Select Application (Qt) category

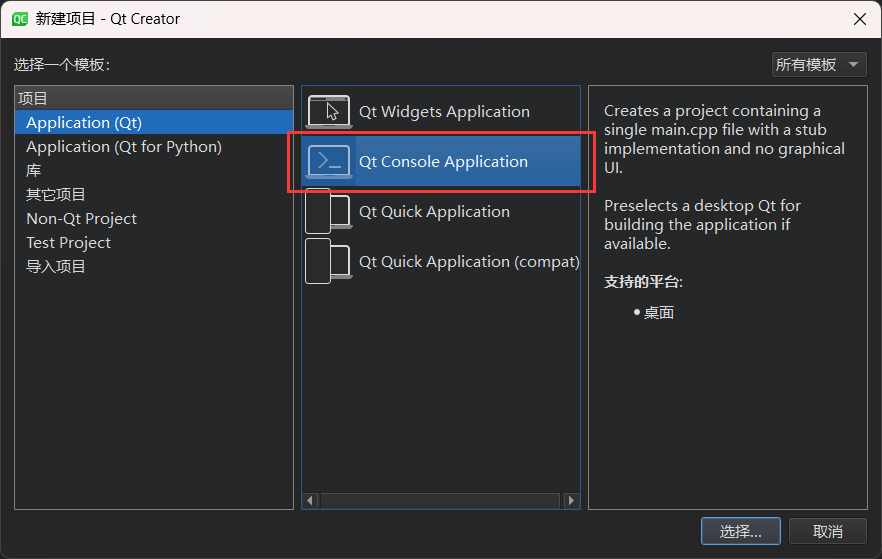coord(84,123)
